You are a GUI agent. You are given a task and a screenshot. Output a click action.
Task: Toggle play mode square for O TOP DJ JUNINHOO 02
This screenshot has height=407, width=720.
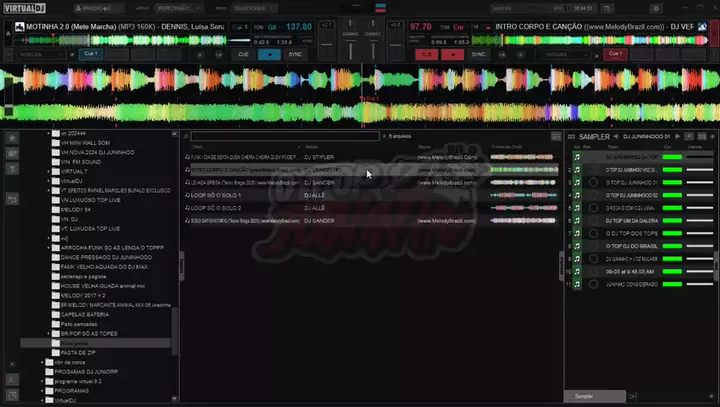[593, 195]
